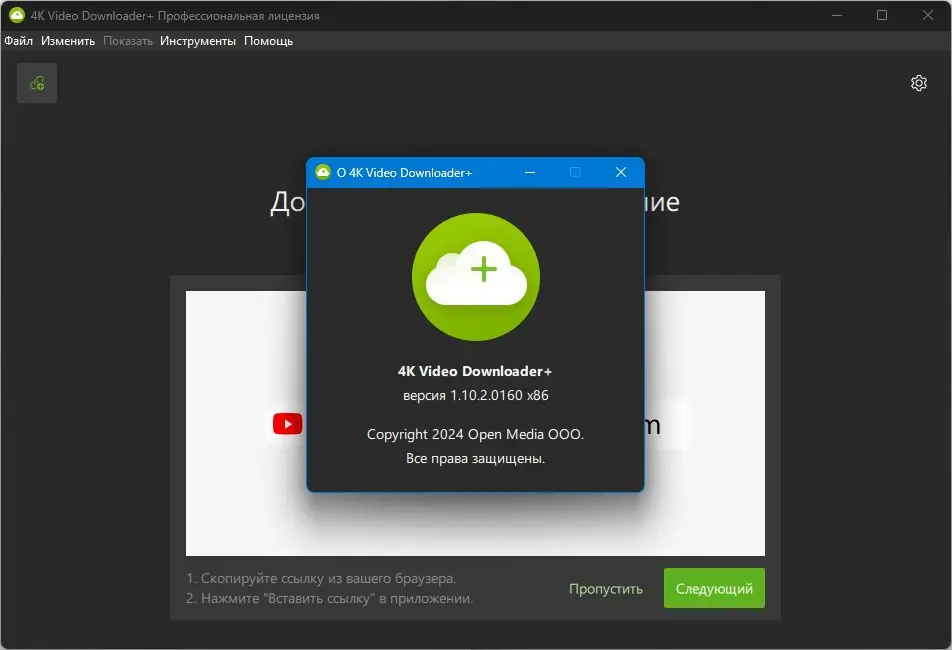Click main window title 'Профессиональная лицензия'
952x650 pixels.
pos(239,16)
